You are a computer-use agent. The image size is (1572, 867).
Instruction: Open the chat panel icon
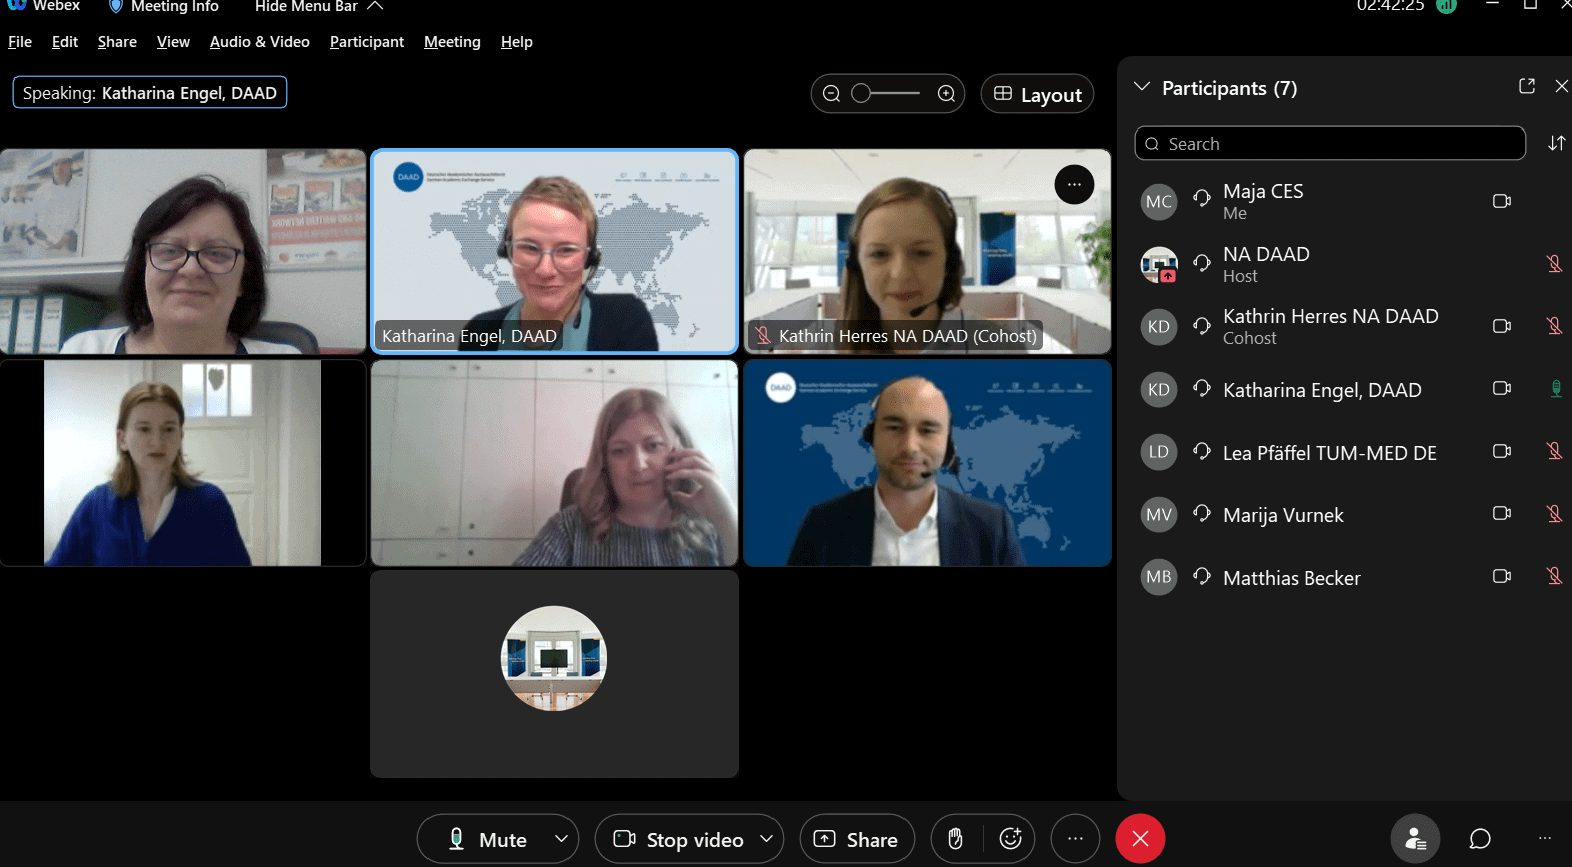[1480, 839]
